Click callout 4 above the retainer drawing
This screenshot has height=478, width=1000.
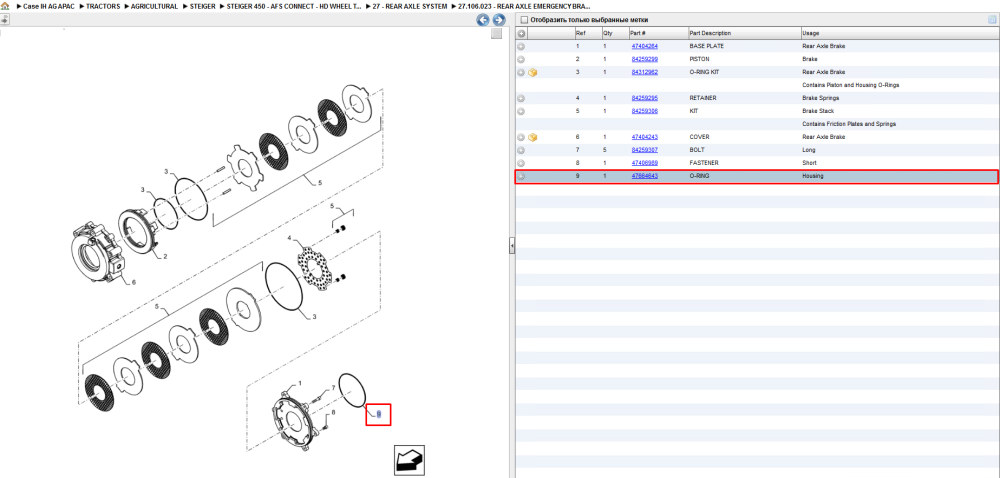289,239
